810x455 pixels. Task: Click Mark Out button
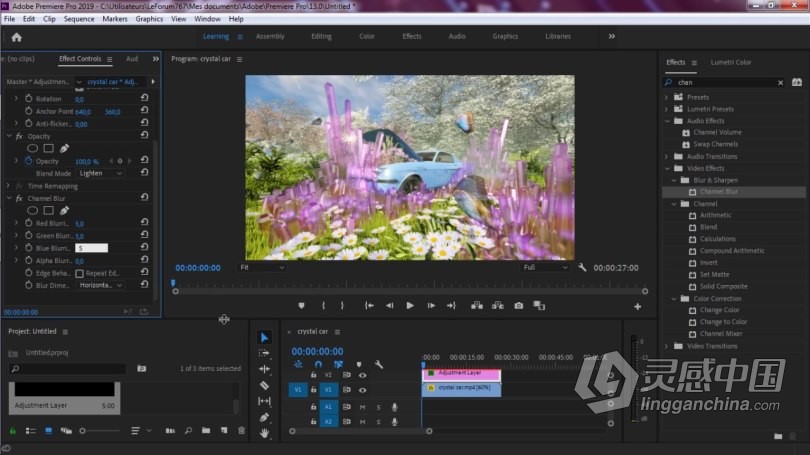coord(342,306)
